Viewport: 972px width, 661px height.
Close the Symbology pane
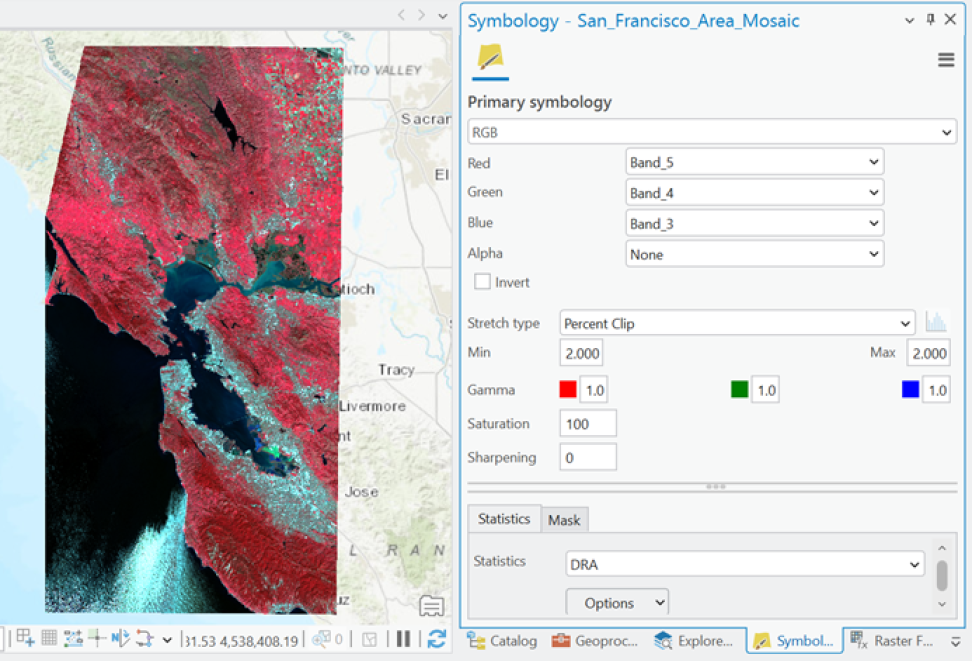950,19
